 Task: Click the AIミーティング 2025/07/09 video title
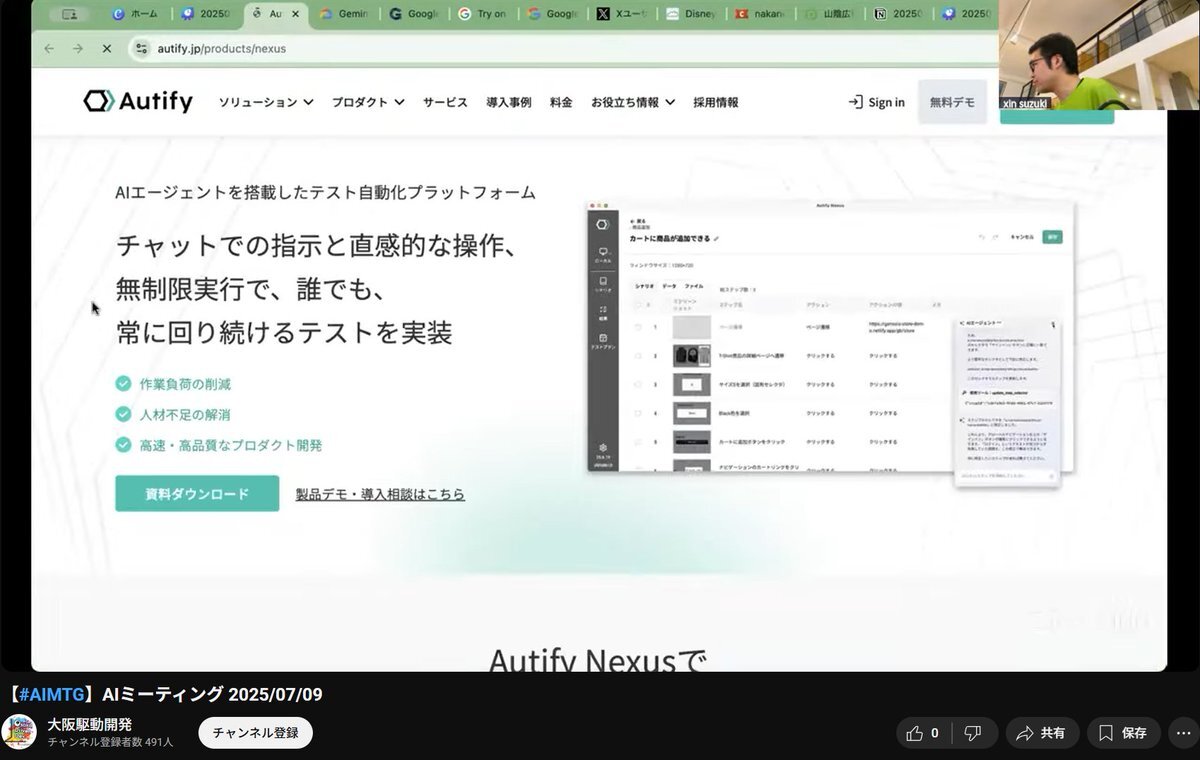(x=212, y=695)
